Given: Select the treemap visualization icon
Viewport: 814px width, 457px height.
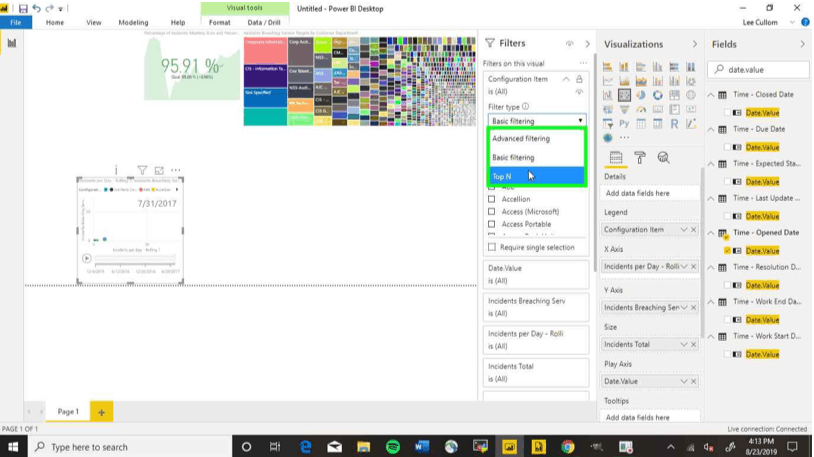Looking at the screenshot, I should (x=674, y=95).
